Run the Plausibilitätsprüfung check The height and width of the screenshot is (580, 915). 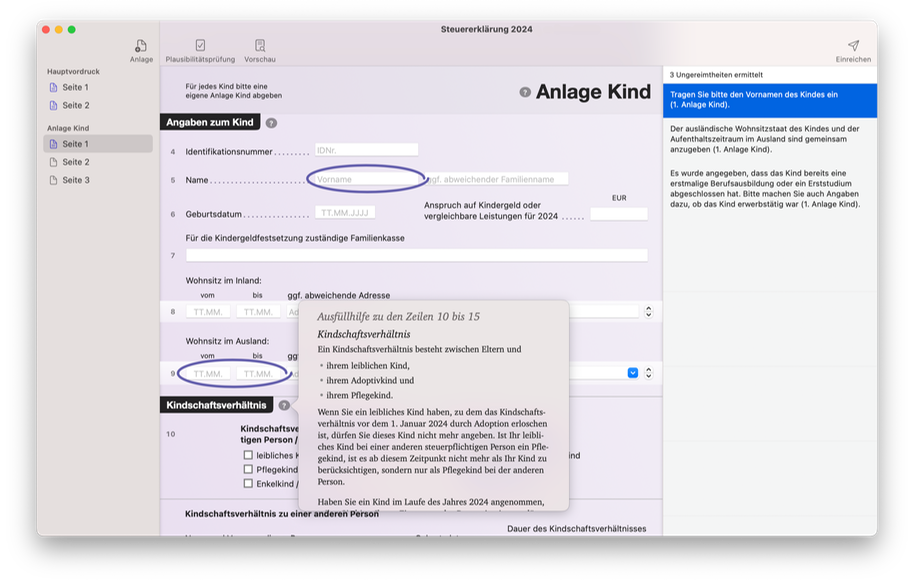pyautogui.click(x=200, y=46)
